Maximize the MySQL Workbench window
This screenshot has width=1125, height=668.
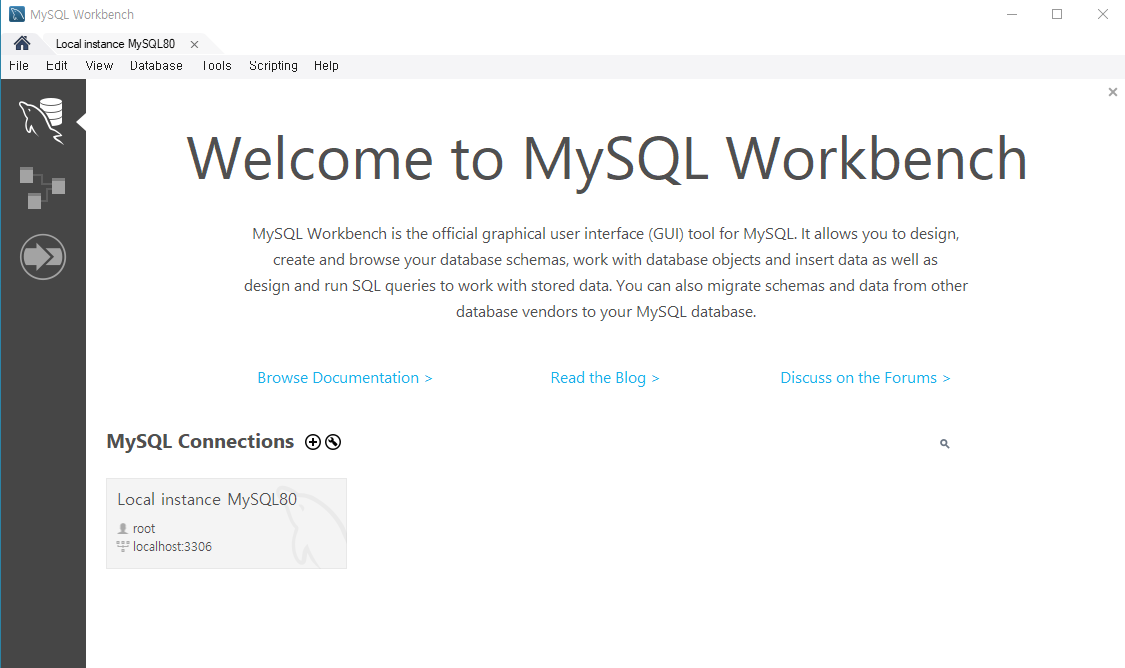pos(1057,14)
